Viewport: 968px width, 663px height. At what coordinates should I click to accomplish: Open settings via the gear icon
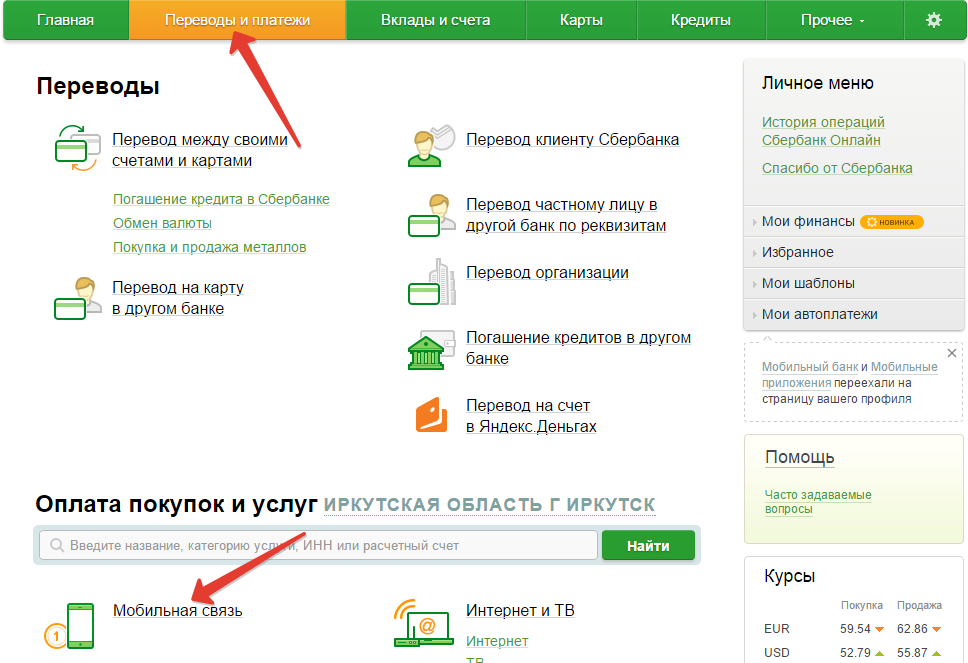pos(933,18)
